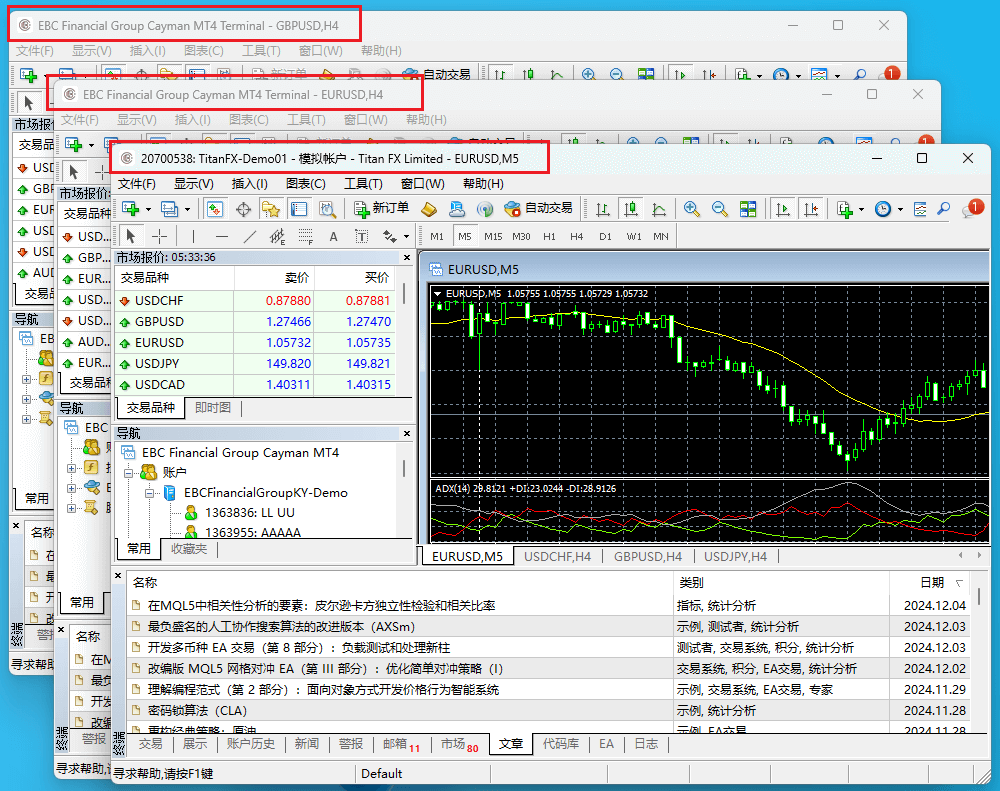The image size is (1000, 791).
Task: Open Data Window crosshair-circle icon
Action: (x=243, y=209)
